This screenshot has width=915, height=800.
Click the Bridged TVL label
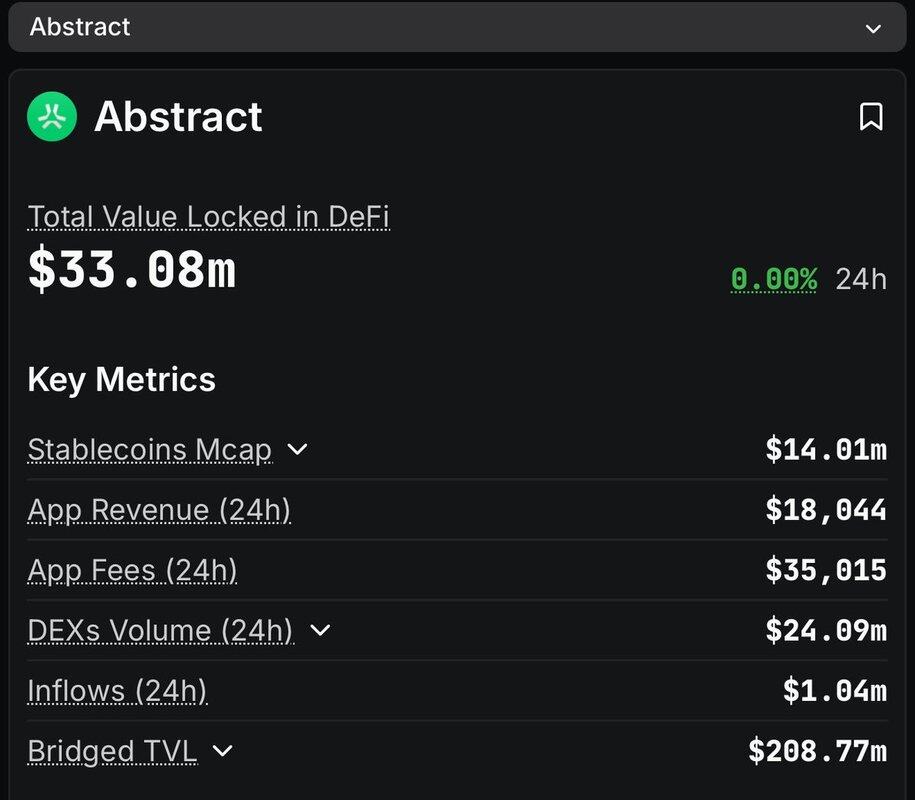coord(112,750)
